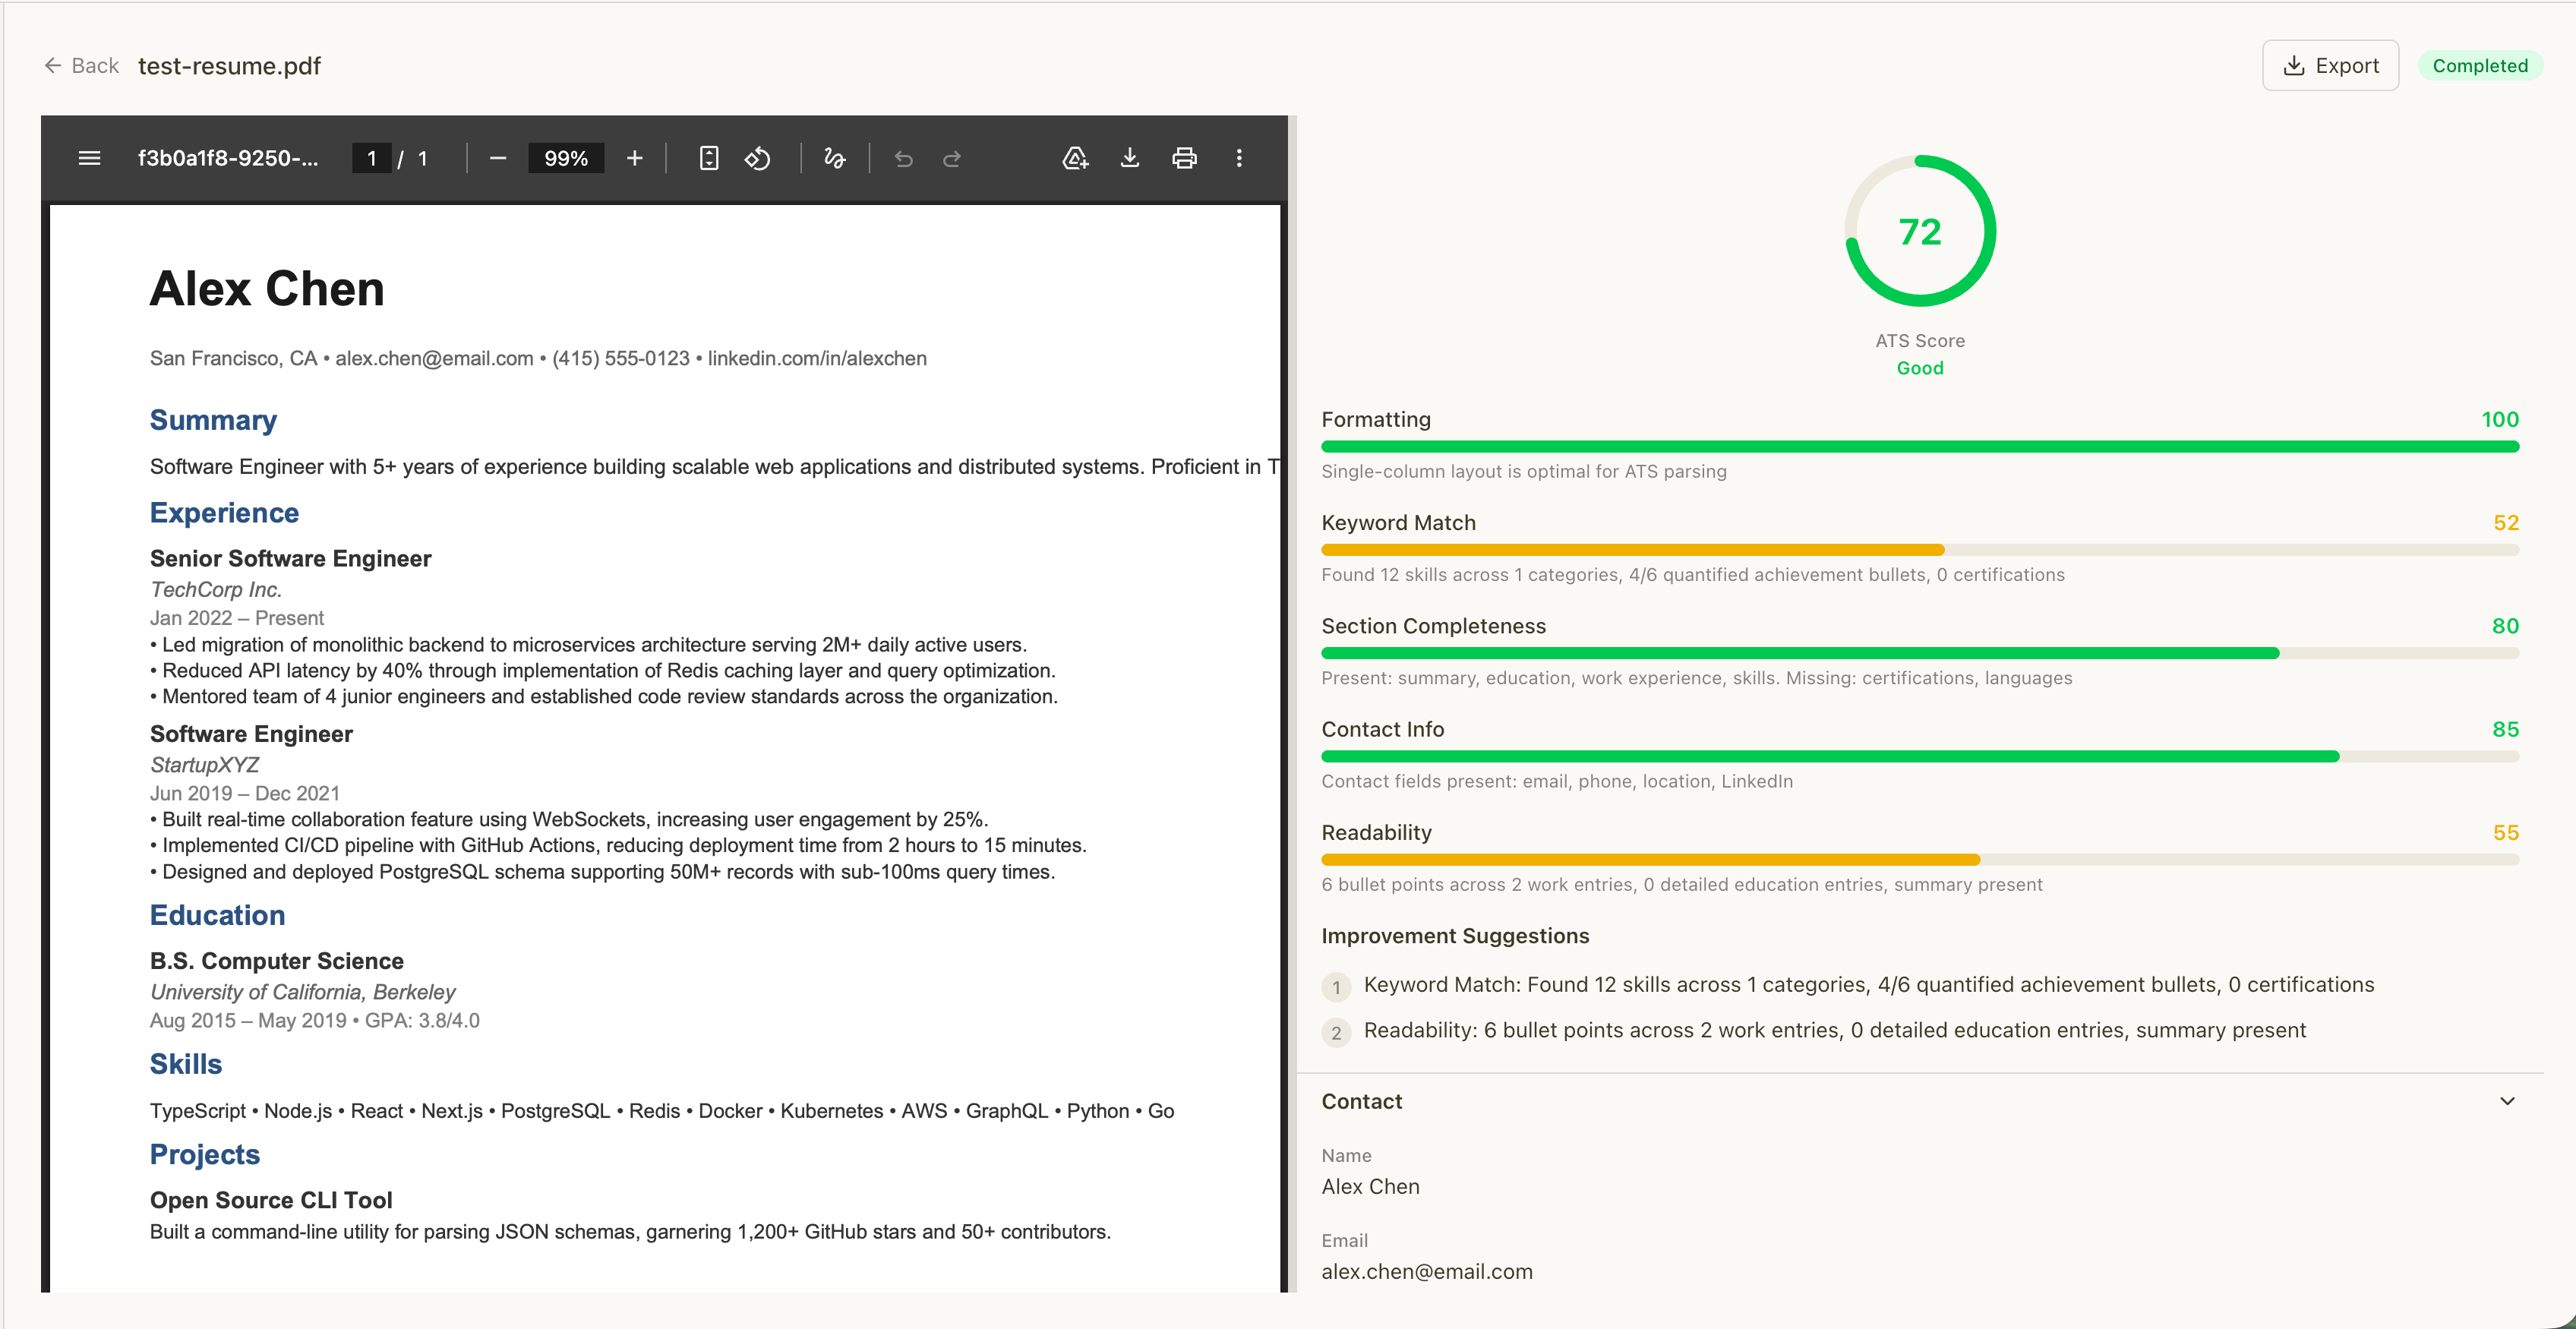The image size is (2576, 1329).
Task: Edit the current page number field
Action: [x=371, y=158]
